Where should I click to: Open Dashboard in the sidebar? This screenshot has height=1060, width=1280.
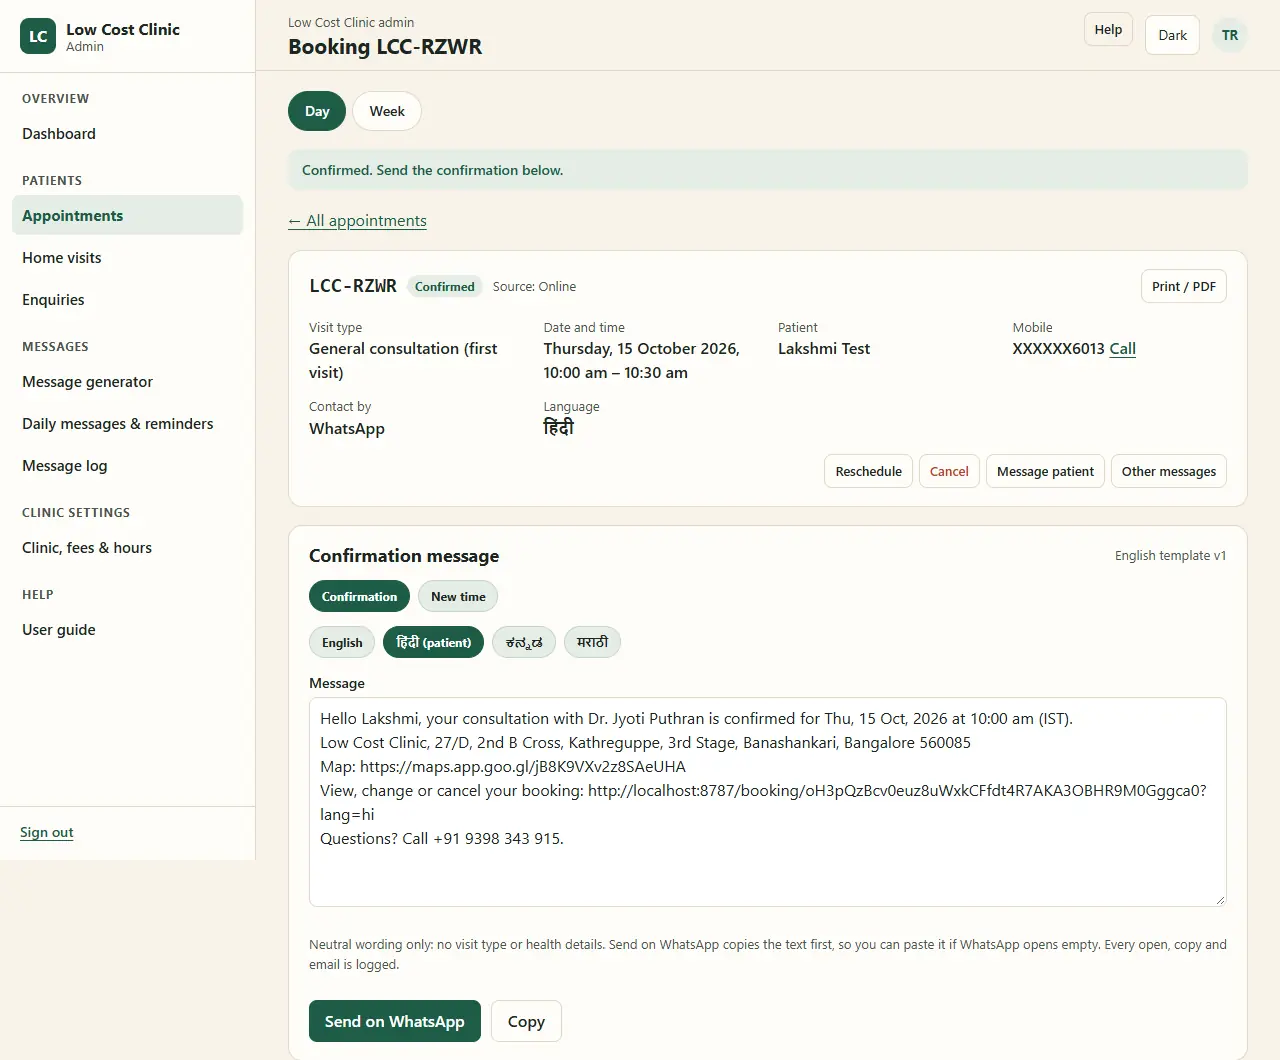click(127, 134)
